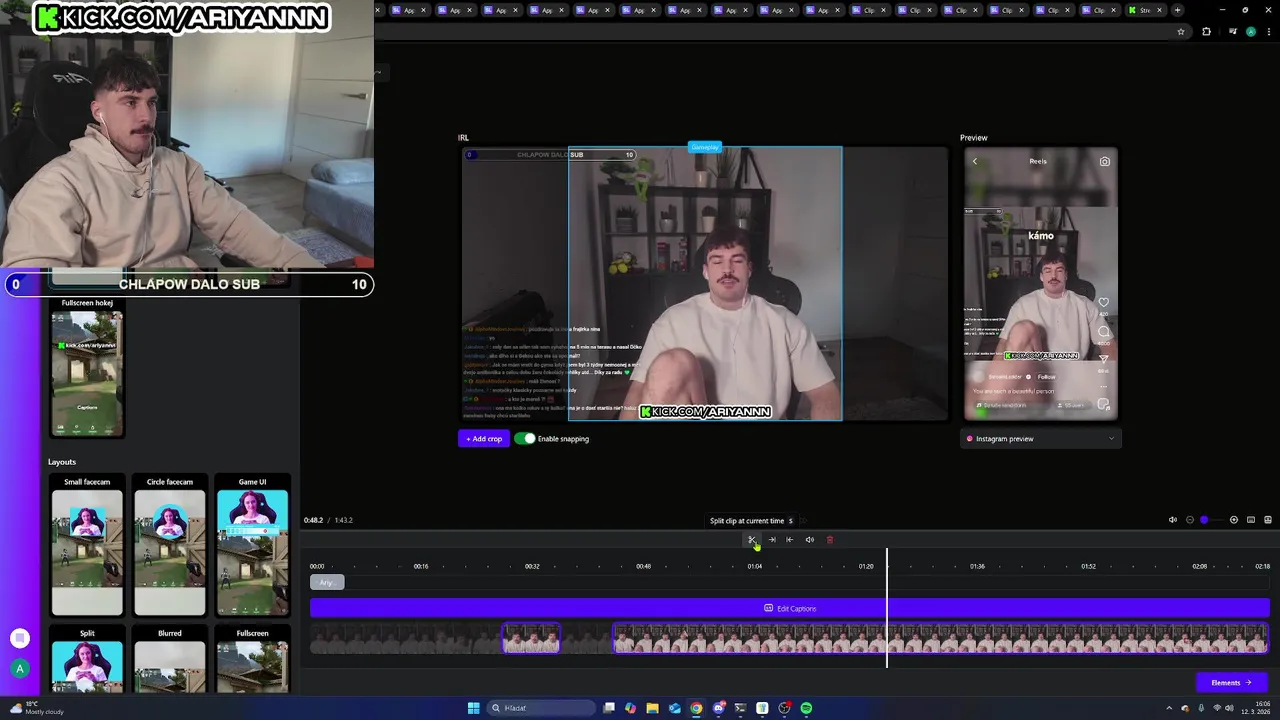Select the short purple-outlined timeline clip
The height and width of the screenshot is (720, 1280).
[x=531, y=638]
